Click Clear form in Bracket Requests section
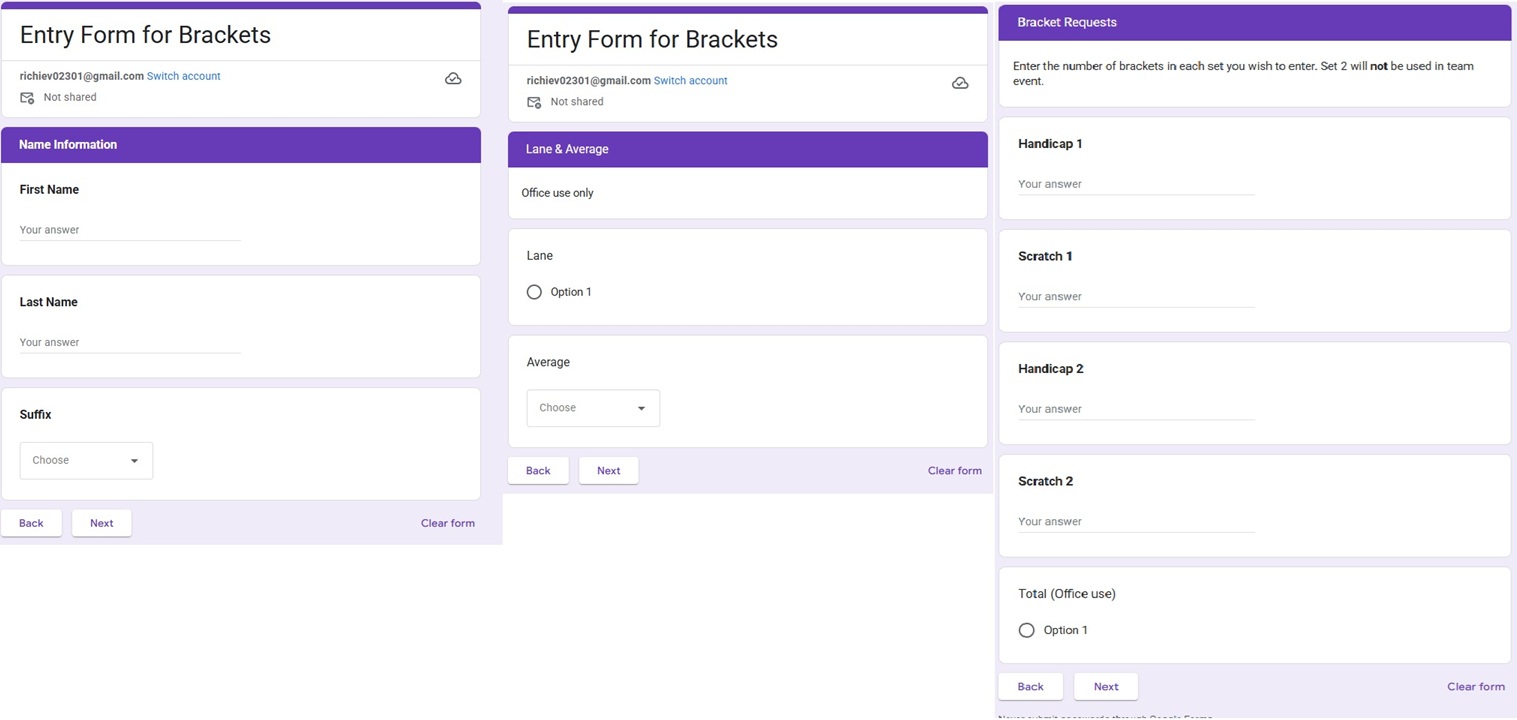This screenshot has height=720, width=1517. point(1475,687)
